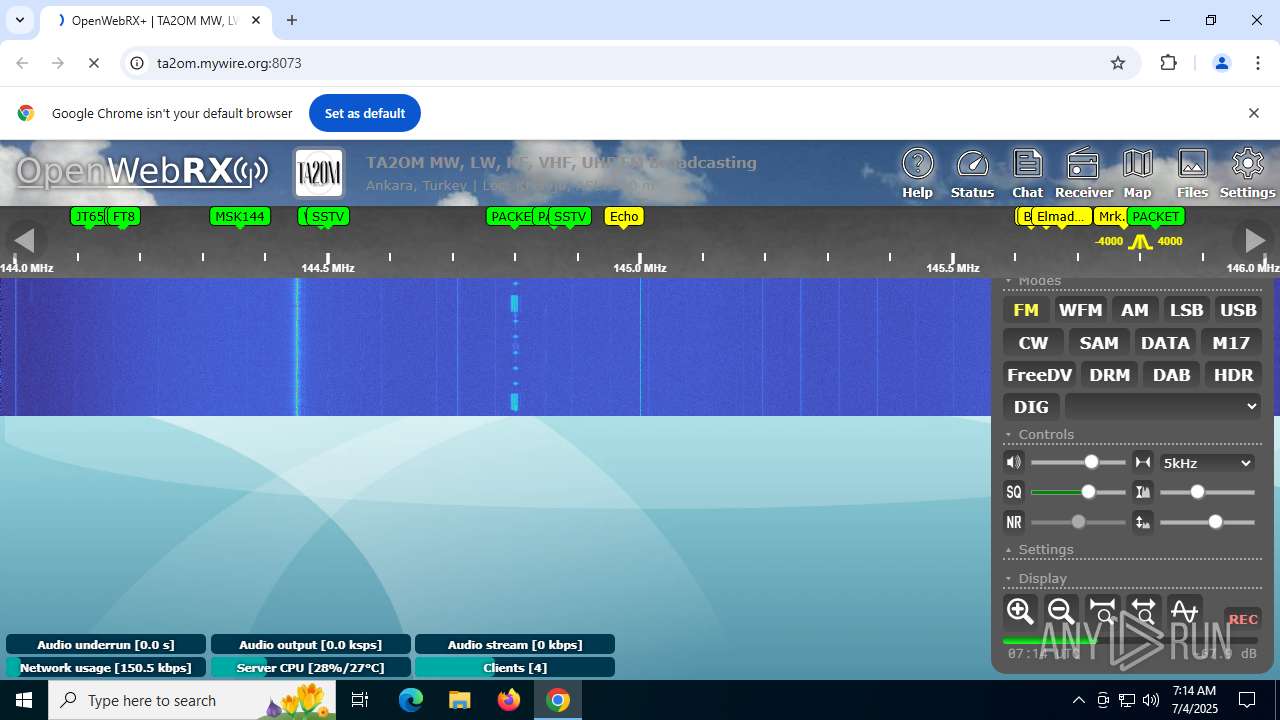Click Set as default browser button
The image size is (1280, 720).
(365, 113)
